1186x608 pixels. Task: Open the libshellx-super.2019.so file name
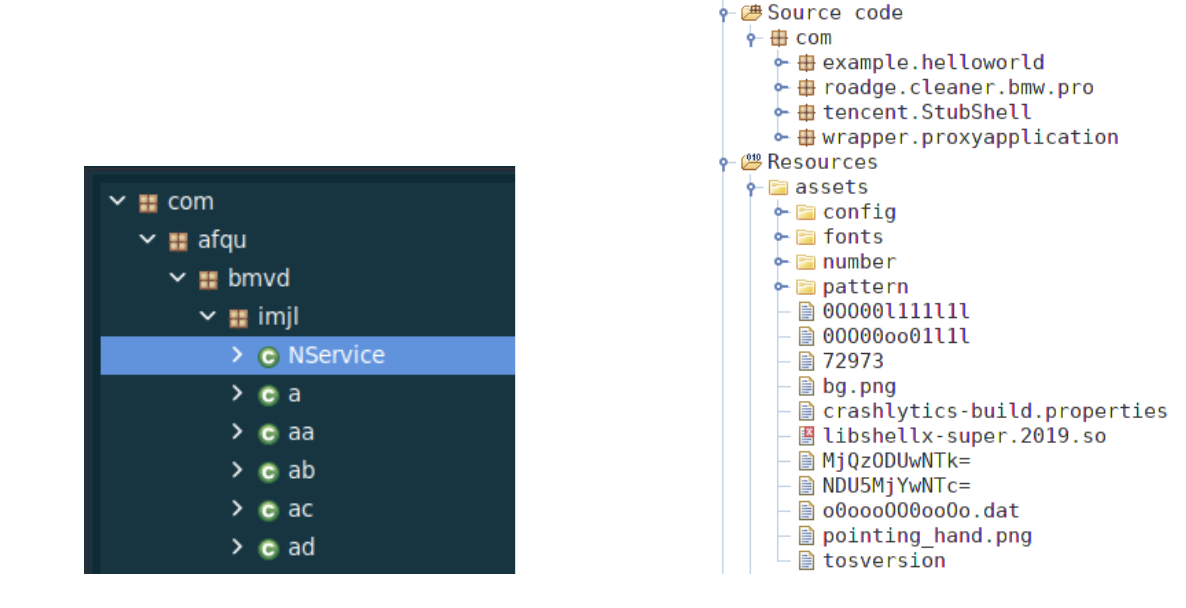click(x=964, y=436)
